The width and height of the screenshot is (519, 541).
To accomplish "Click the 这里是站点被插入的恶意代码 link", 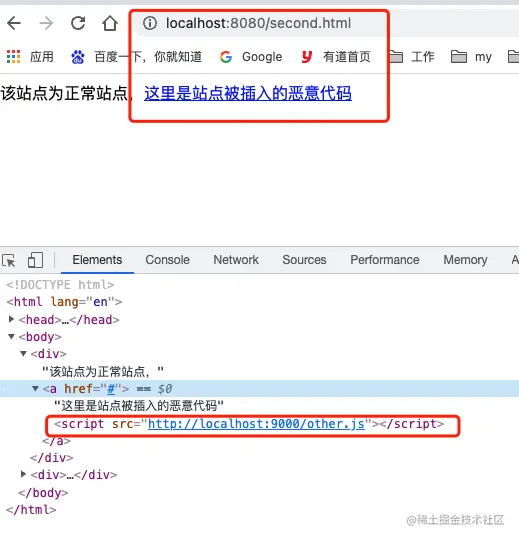I will [248, 93].
